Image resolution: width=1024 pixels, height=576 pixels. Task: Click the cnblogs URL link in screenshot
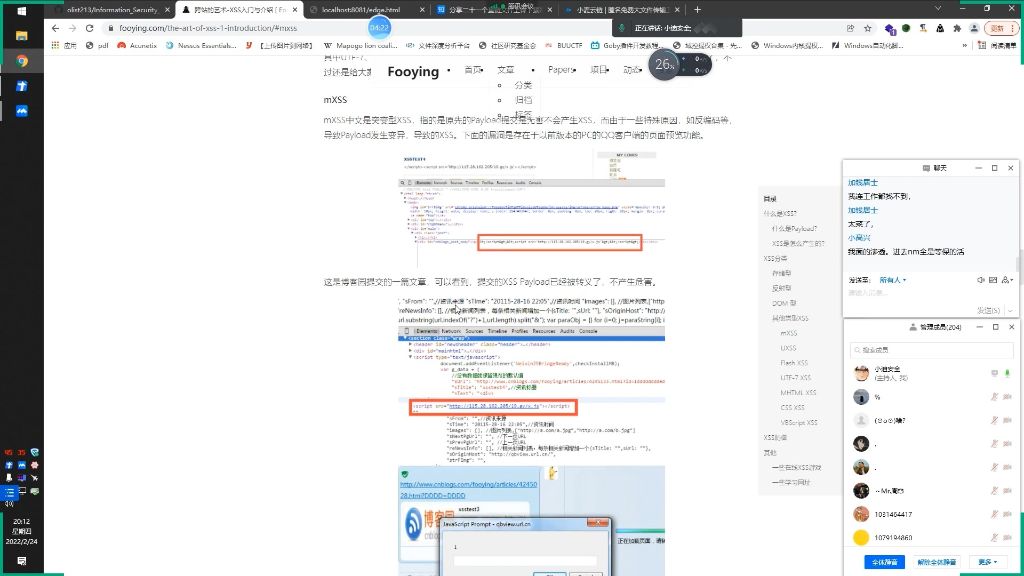468,490
